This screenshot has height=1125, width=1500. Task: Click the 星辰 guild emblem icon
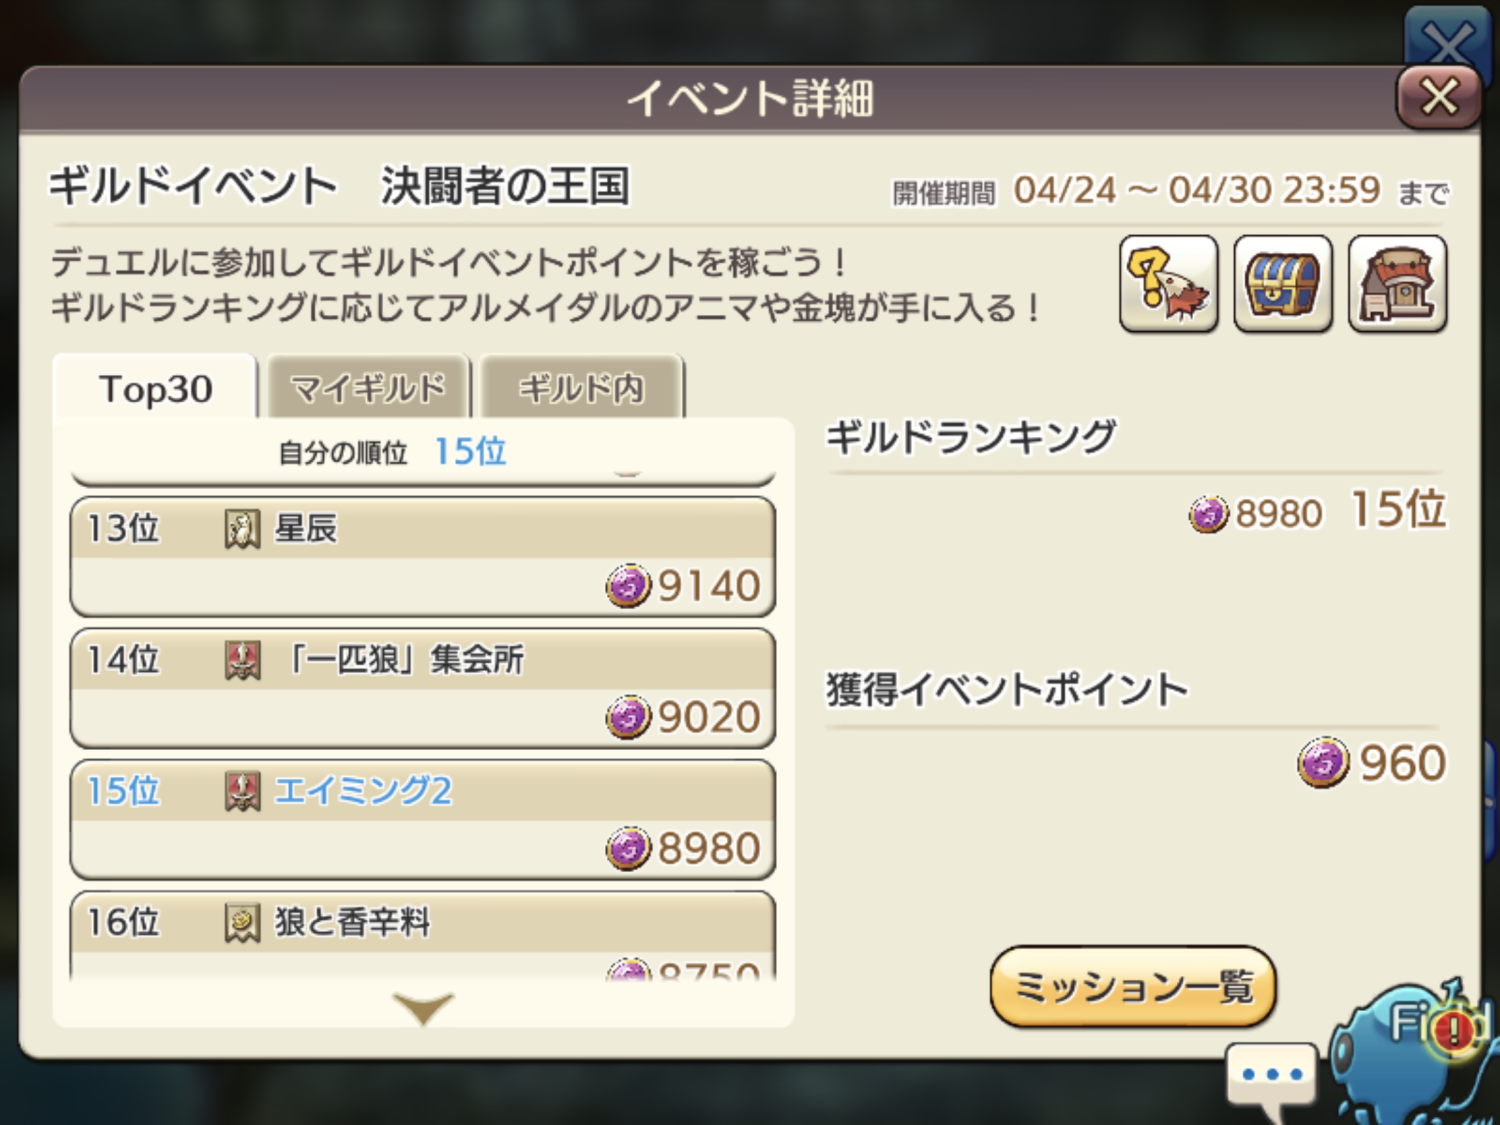click(x=242, y=529)
